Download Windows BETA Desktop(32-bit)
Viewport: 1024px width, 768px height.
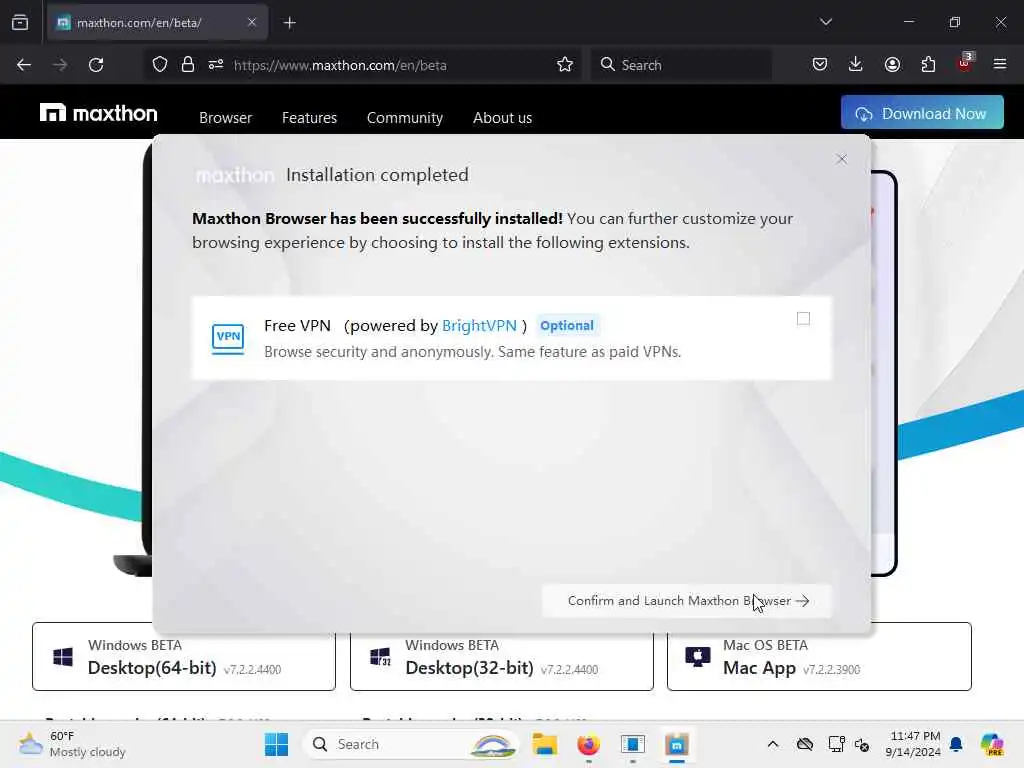click(502, 656)
